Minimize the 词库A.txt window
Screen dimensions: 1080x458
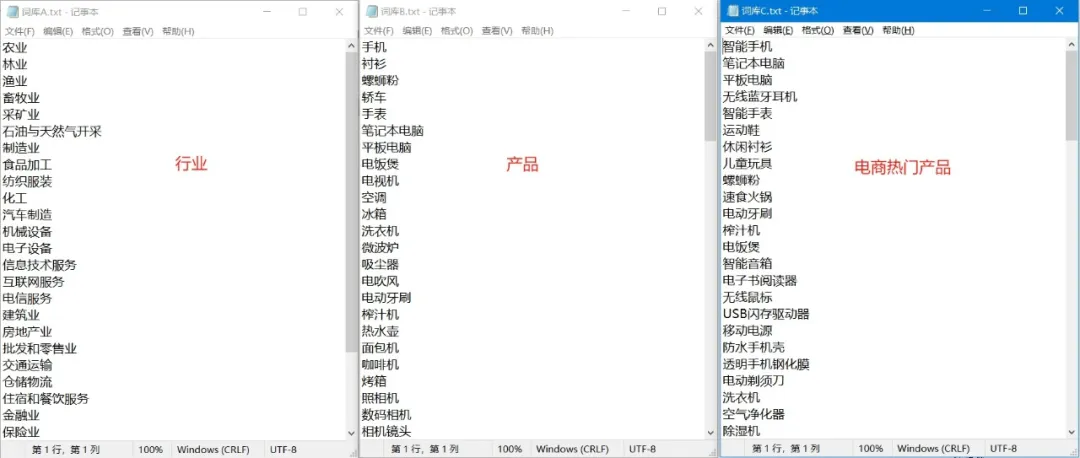265,12
